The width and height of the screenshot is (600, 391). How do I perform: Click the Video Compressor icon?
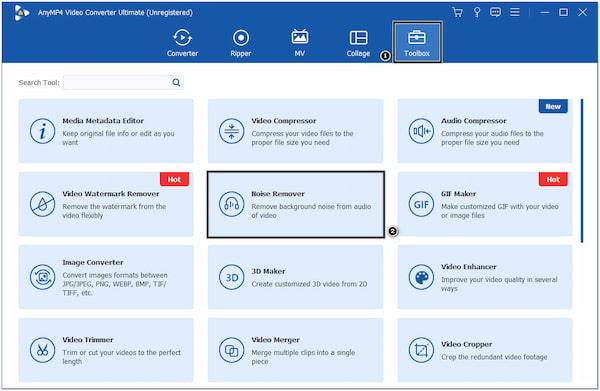(x=232, y=131)
